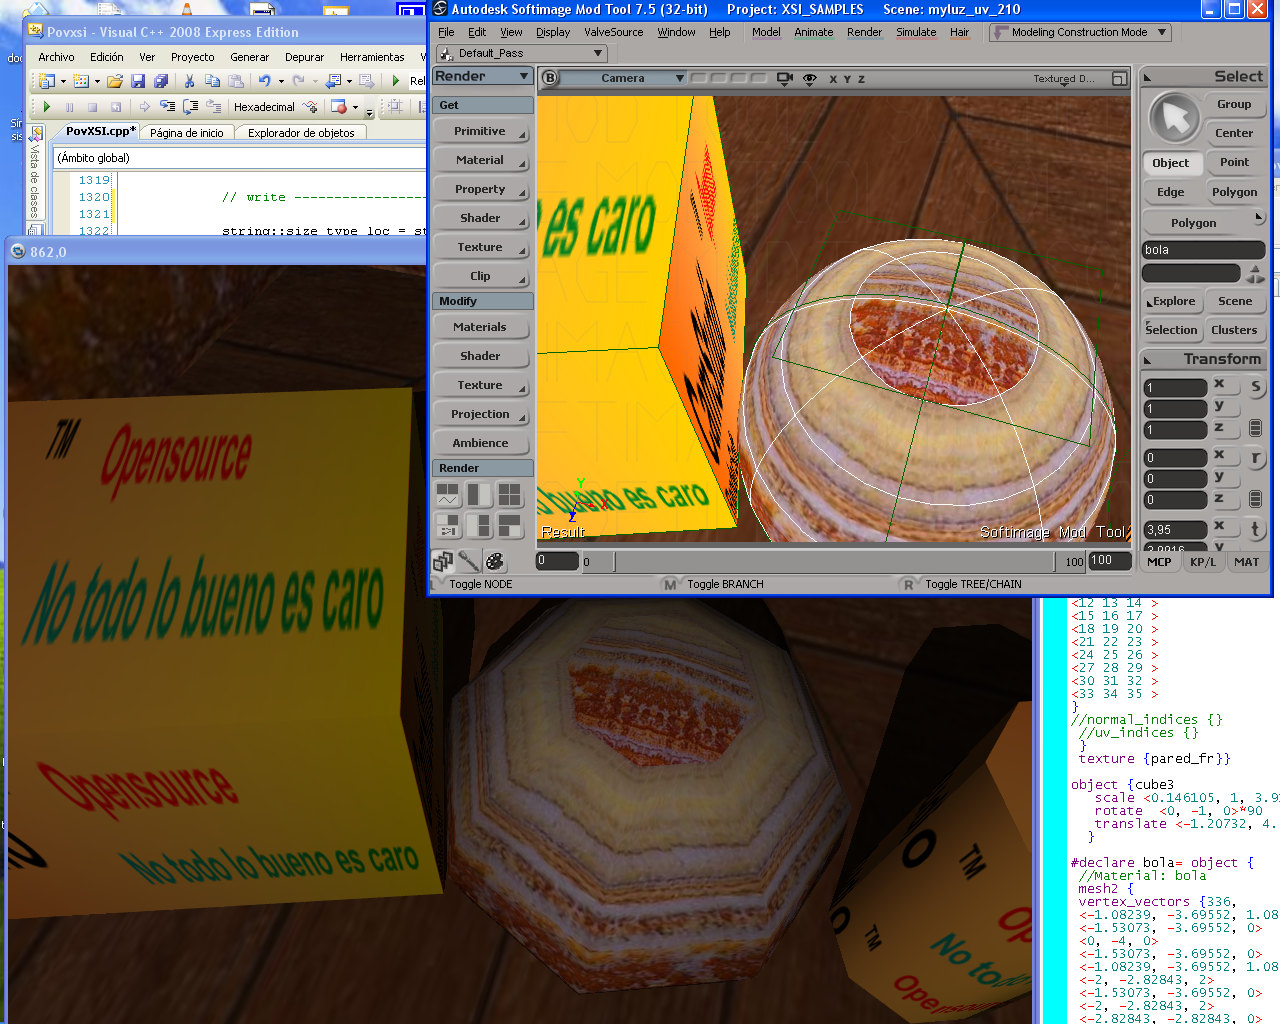Switch to the Explorador de objetos tab
Screen dimensions: 1280x1024
(x=301, y=132)
